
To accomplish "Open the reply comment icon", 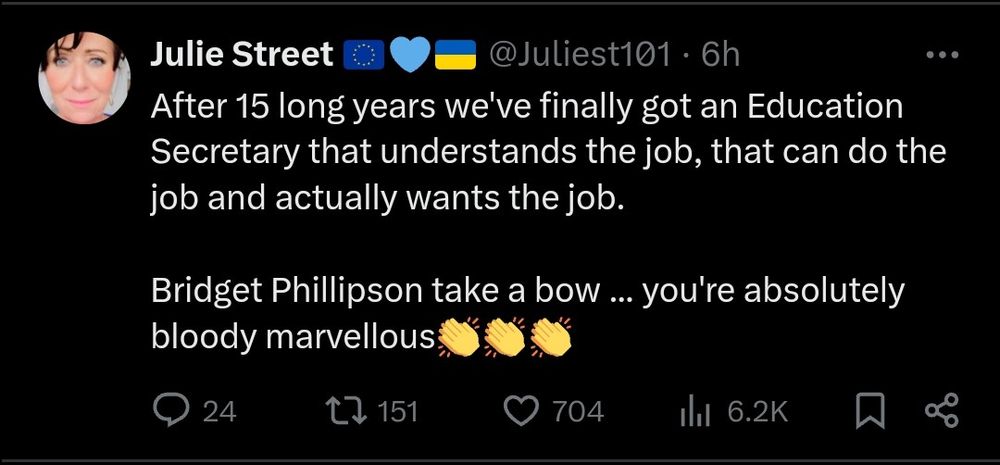I will pos(171,411).
